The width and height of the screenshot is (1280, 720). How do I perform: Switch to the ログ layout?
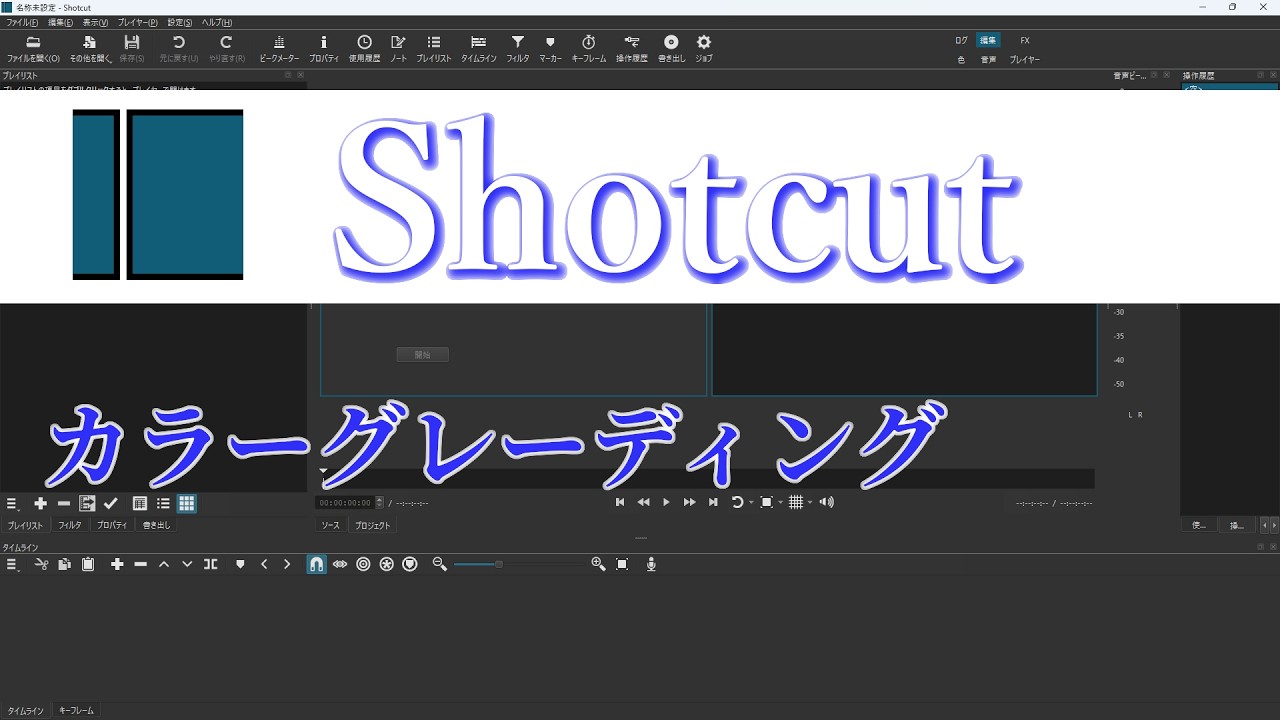point(961,41)
